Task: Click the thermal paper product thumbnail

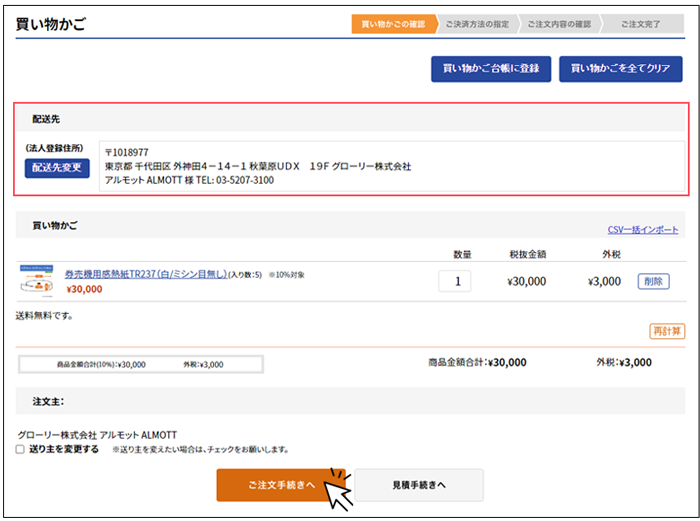Action: [37, 280]
